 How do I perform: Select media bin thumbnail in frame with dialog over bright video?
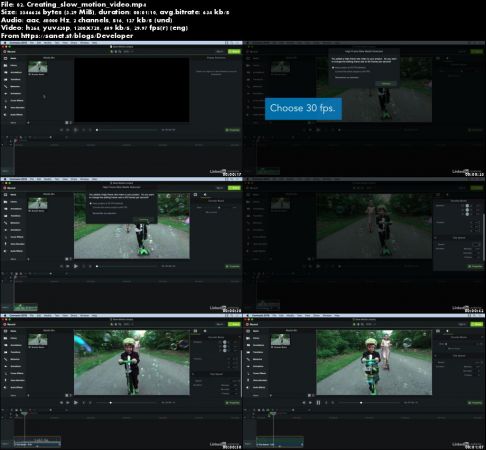click(x=38, y=203)
